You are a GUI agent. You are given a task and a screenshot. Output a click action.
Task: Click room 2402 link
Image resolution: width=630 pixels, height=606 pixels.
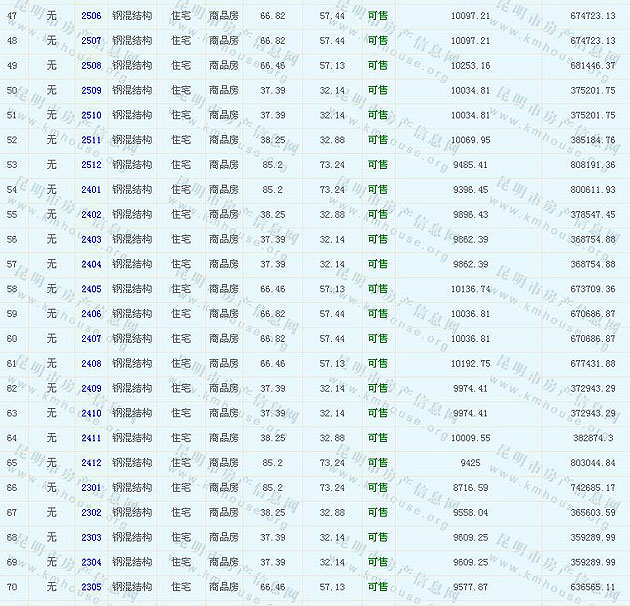click(91, 215)
